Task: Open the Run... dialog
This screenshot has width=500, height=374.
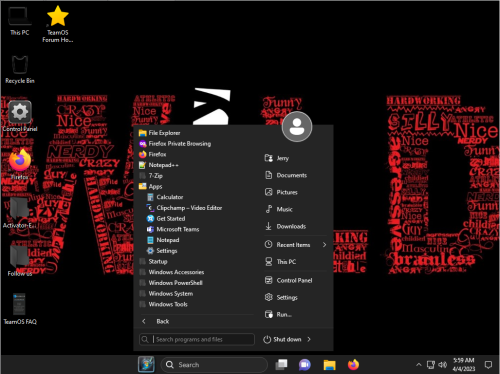Action: click(x=278, y=314)
